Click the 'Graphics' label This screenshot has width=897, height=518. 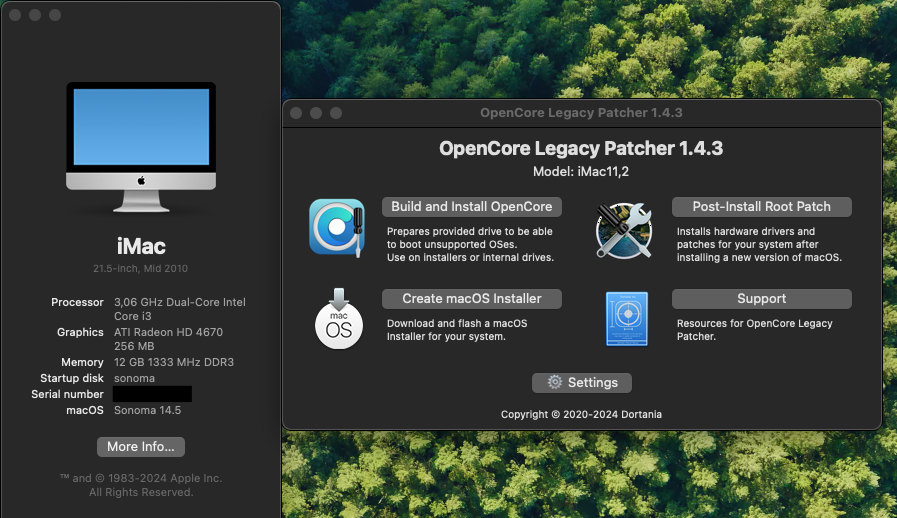pyautogui.click(x=80, y=333)
